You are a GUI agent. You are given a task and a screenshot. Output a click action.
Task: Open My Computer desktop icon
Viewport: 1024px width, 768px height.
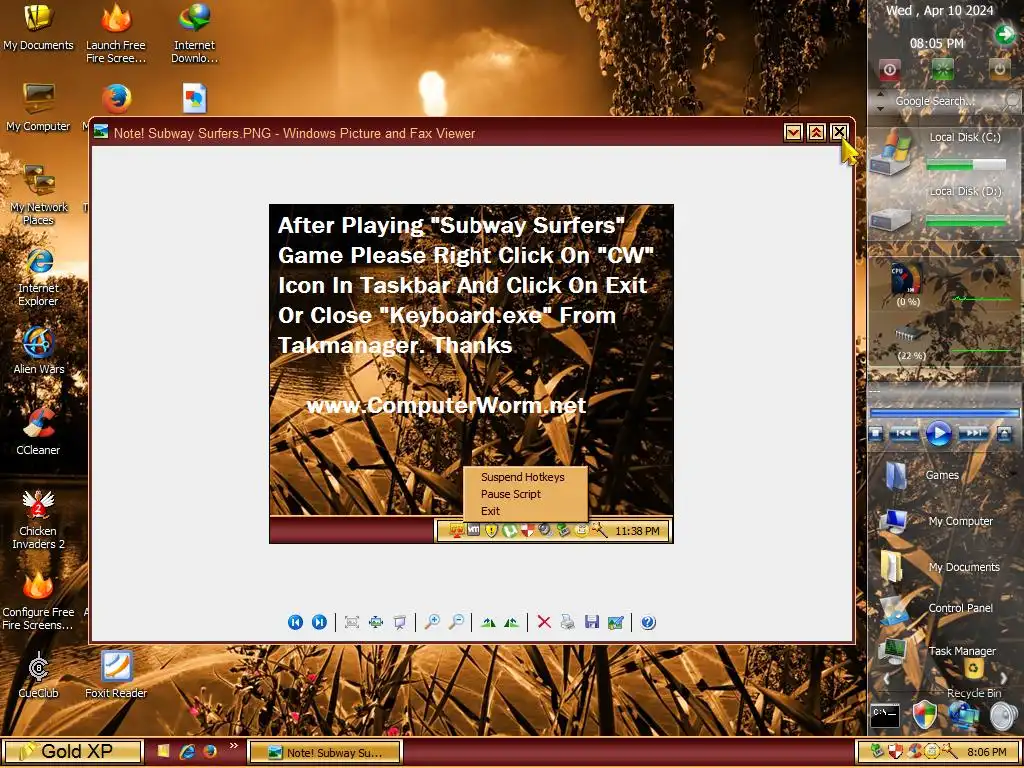[x=38, y=108]
